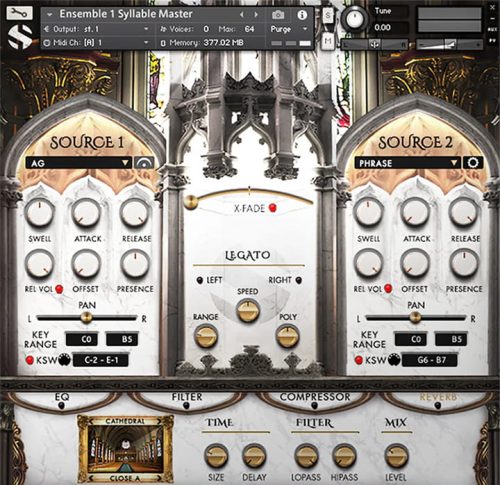This screenshot has height=485, width=500.
Task: Click Source 1 Release knob
Action: [x=135, y=212]
